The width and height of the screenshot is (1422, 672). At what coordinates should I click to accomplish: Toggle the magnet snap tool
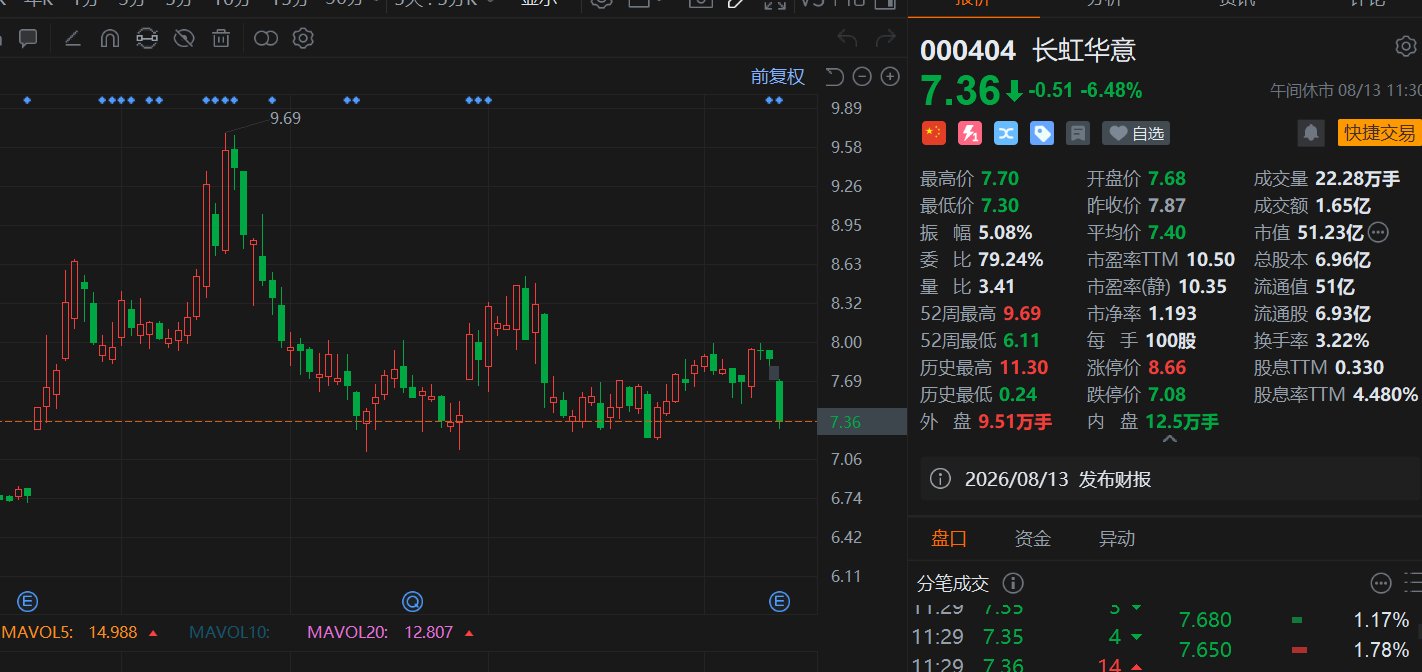pyautogui.click(x=110, y=39)
